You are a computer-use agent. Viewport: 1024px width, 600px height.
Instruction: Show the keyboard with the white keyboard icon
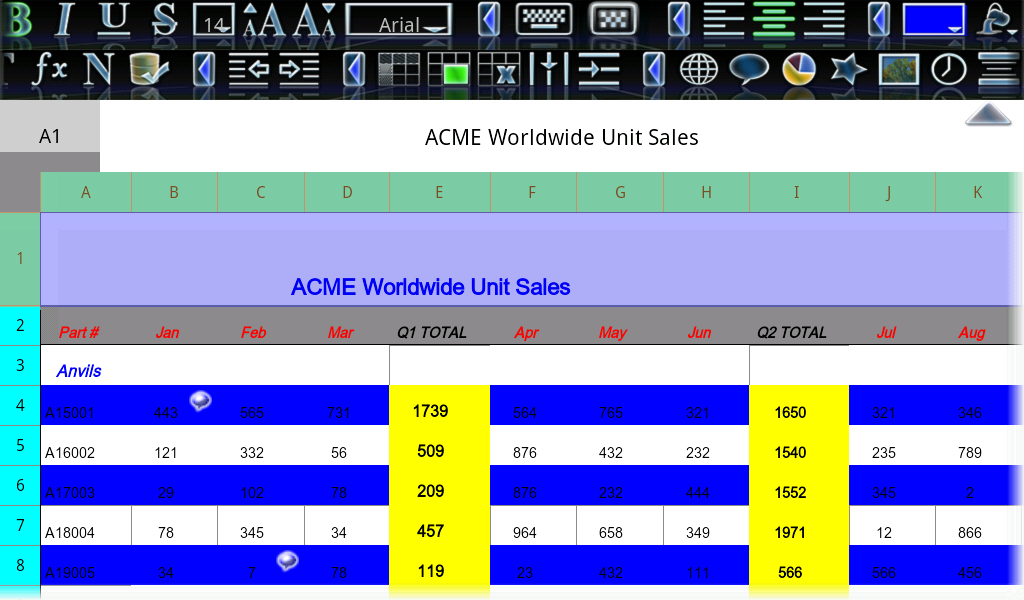(x=544, y=20)
